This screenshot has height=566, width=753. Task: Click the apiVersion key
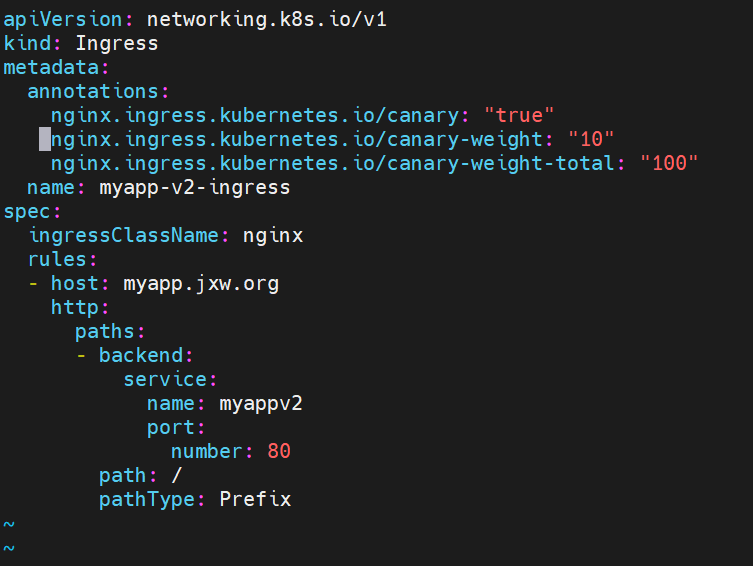coord(63,20)
